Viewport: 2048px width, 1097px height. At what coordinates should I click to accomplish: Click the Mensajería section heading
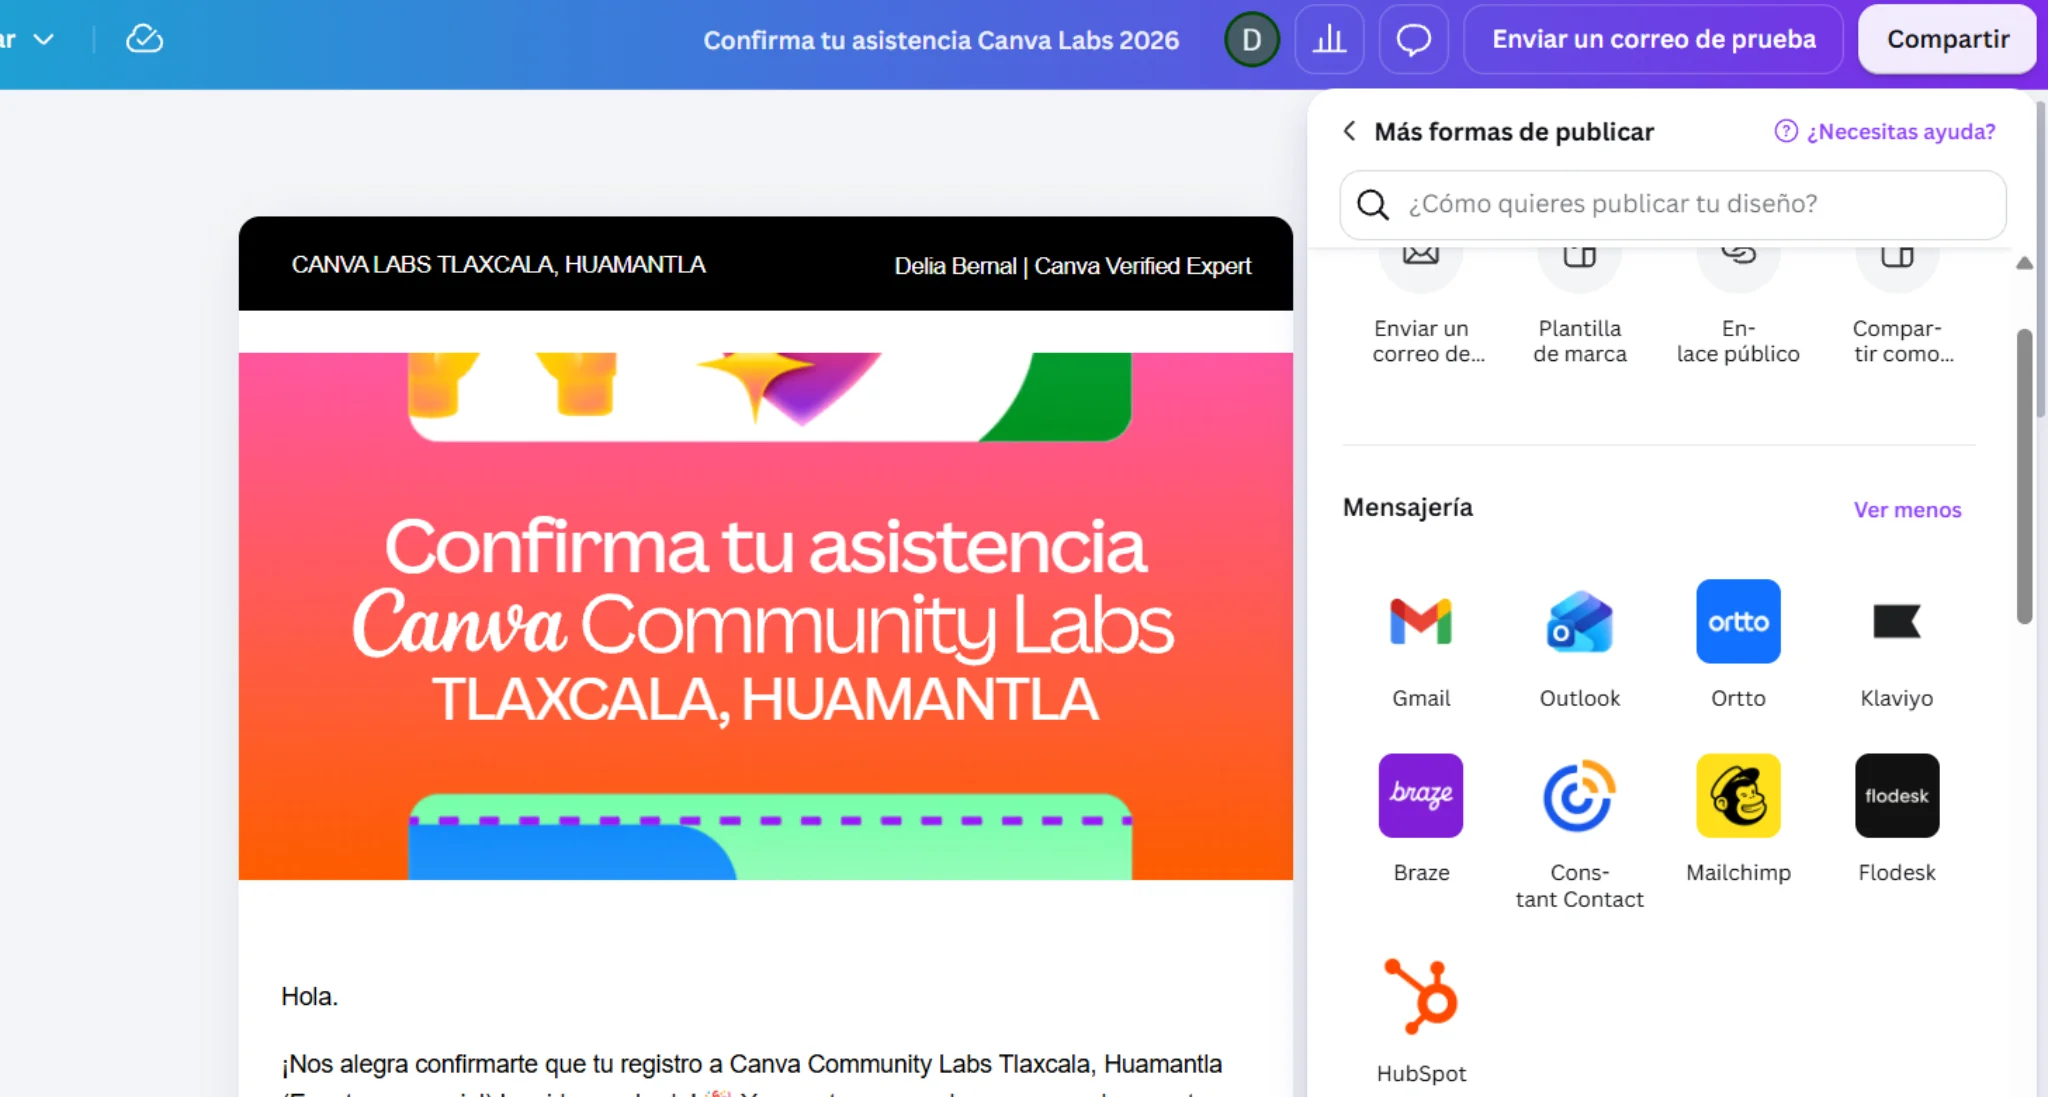point(1407,507)
